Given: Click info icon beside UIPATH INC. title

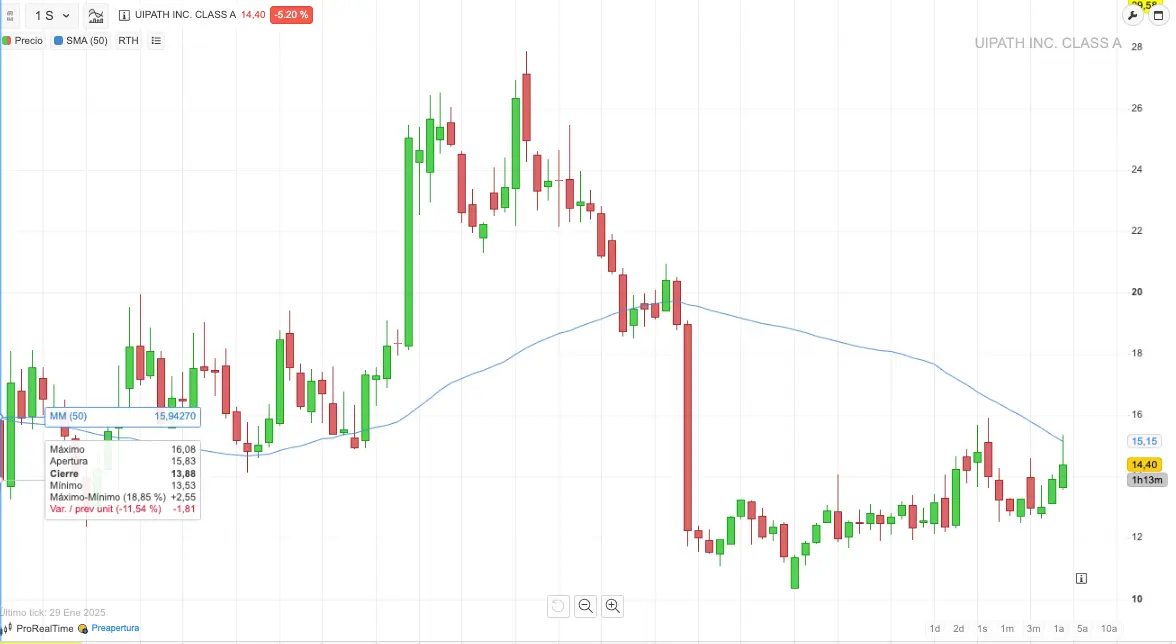Looking at the screenshot, I should point(124,15).
